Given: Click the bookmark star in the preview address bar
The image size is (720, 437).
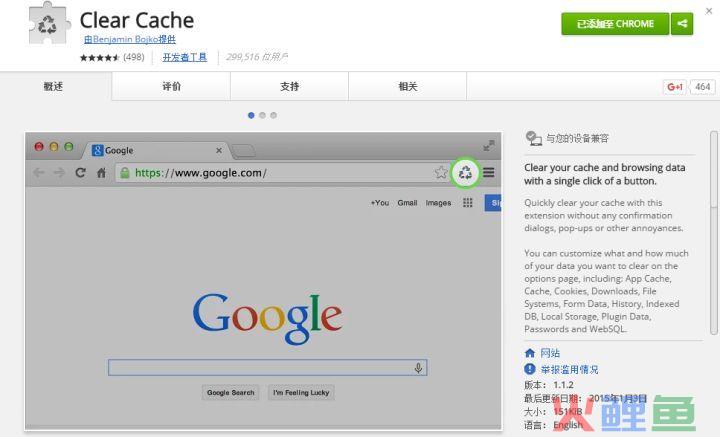Looking at the screenshot, I should 441,173.
